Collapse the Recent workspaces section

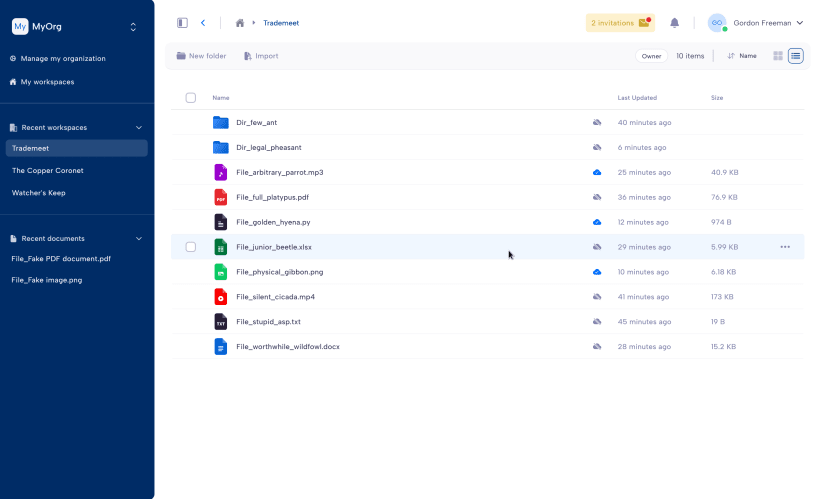139,127
